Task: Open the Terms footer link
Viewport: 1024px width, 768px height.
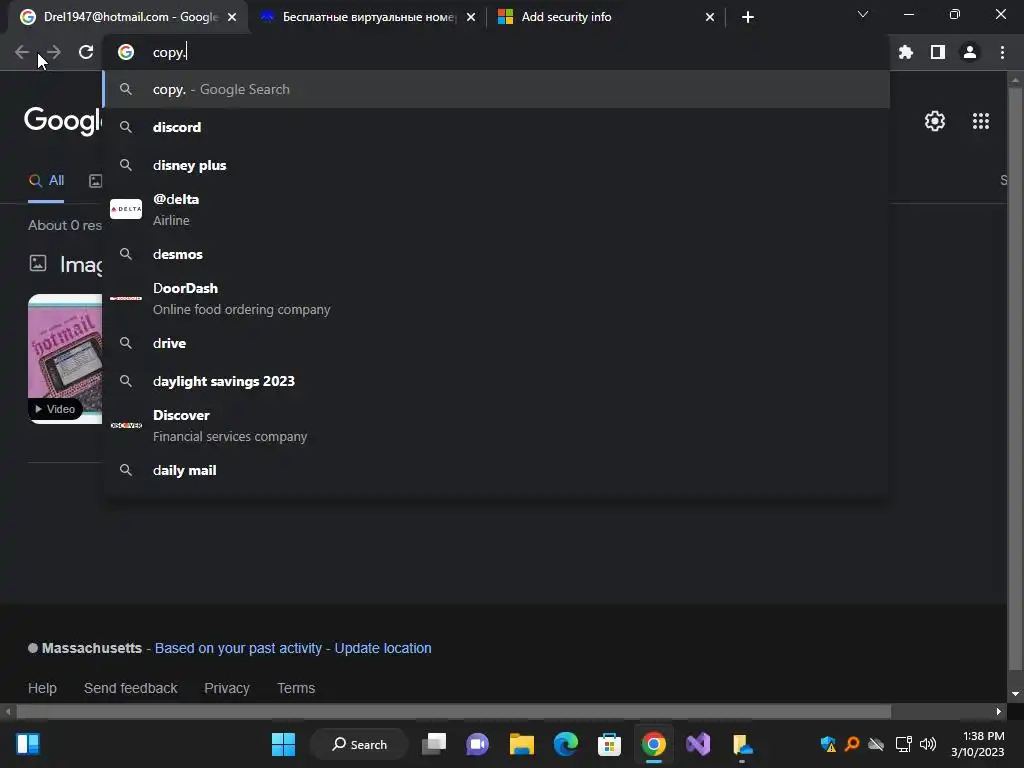Action: pos(296,688)
